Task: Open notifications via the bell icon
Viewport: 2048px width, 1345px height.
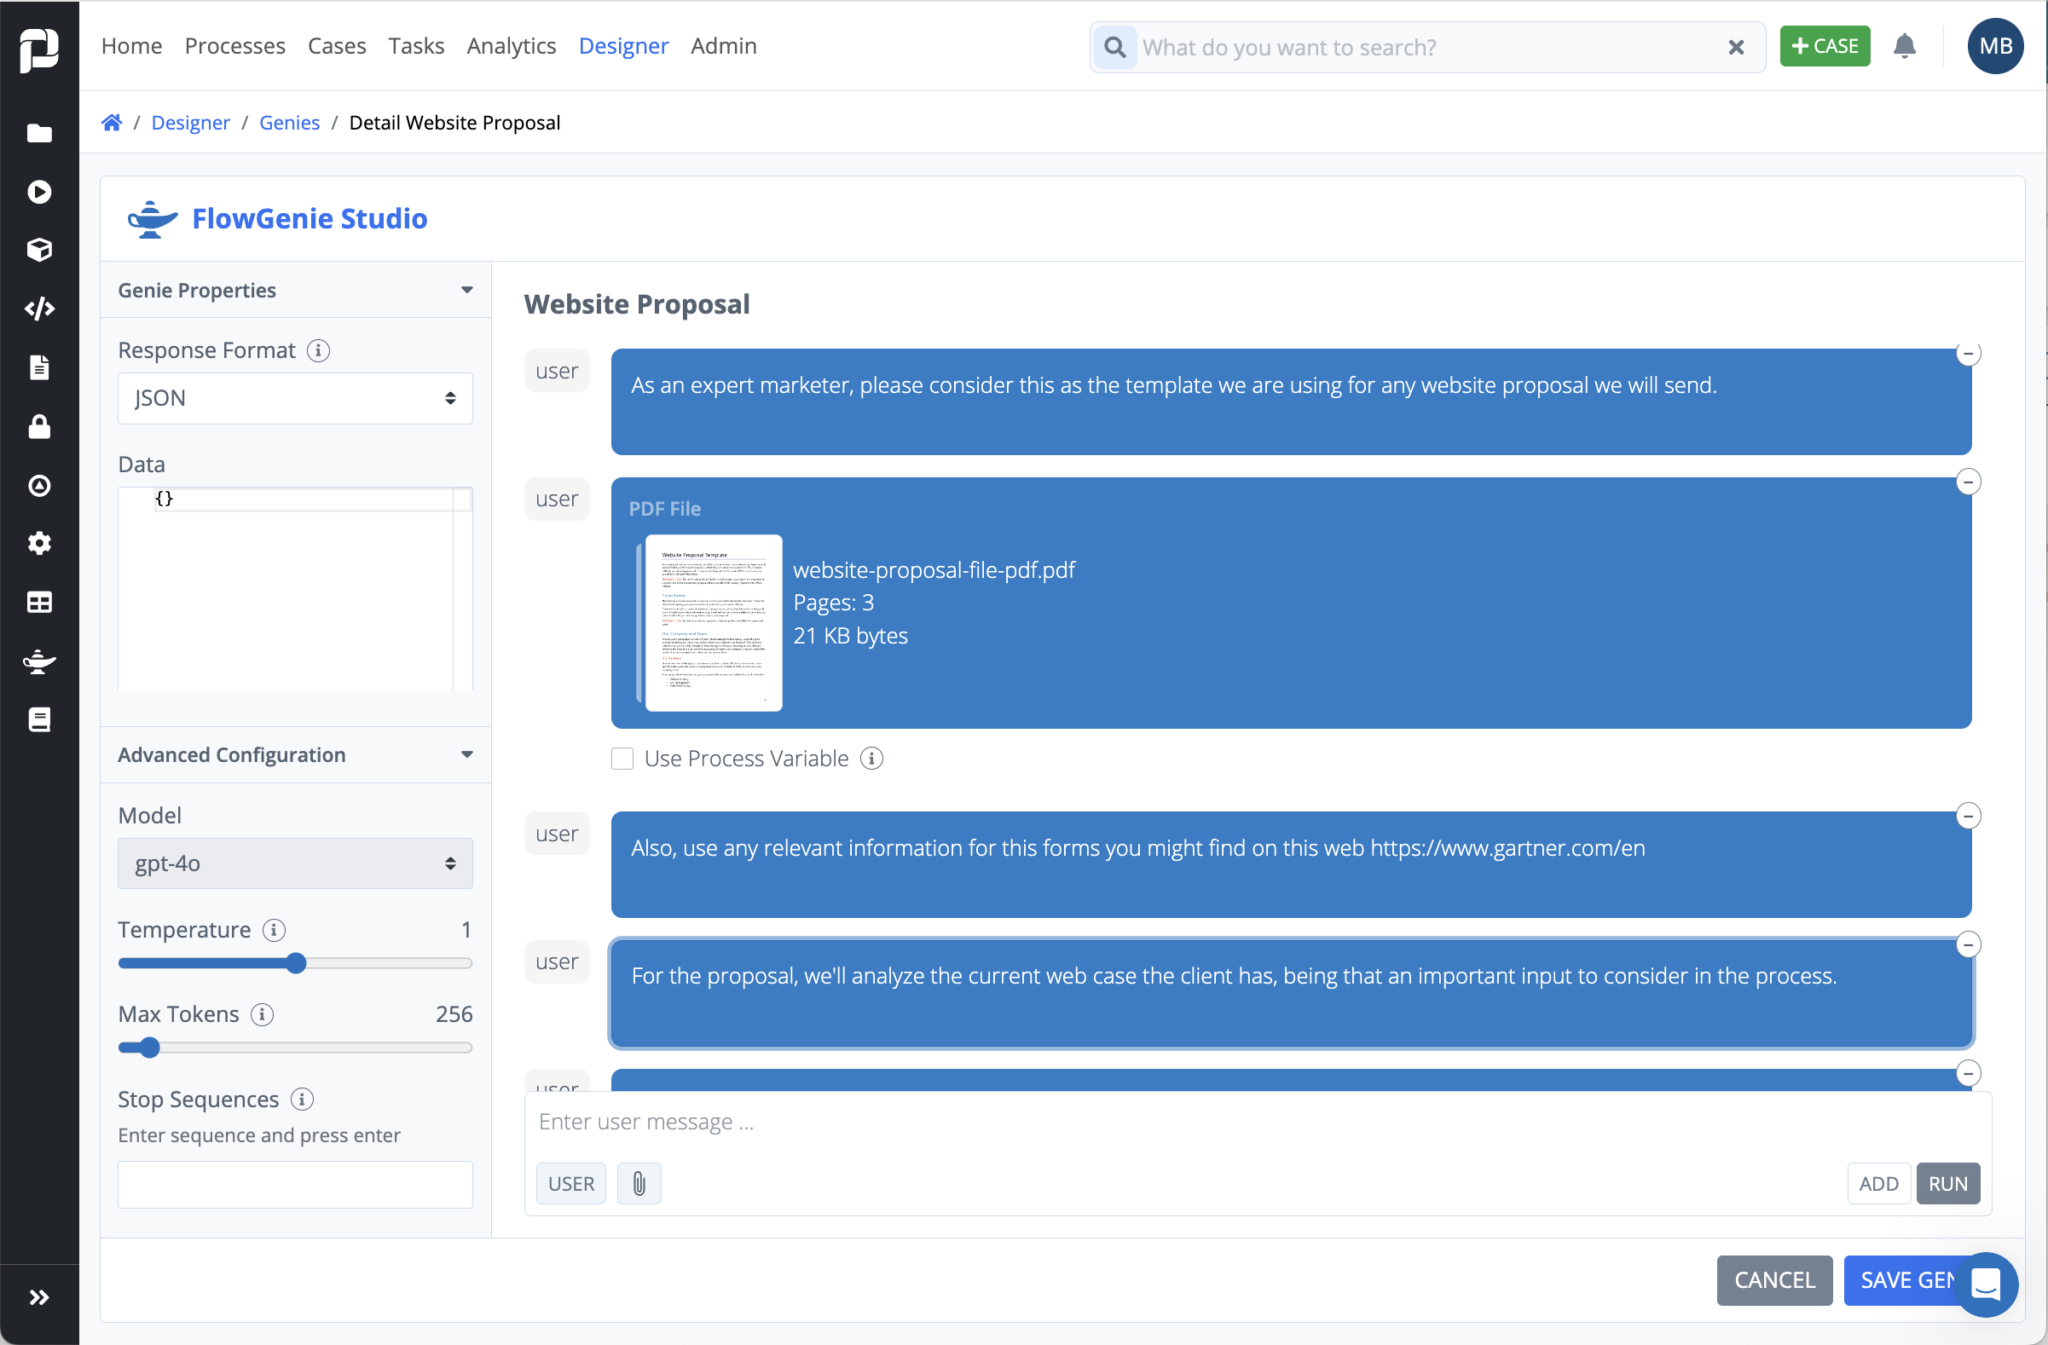Action: [x=1905, y=46]
